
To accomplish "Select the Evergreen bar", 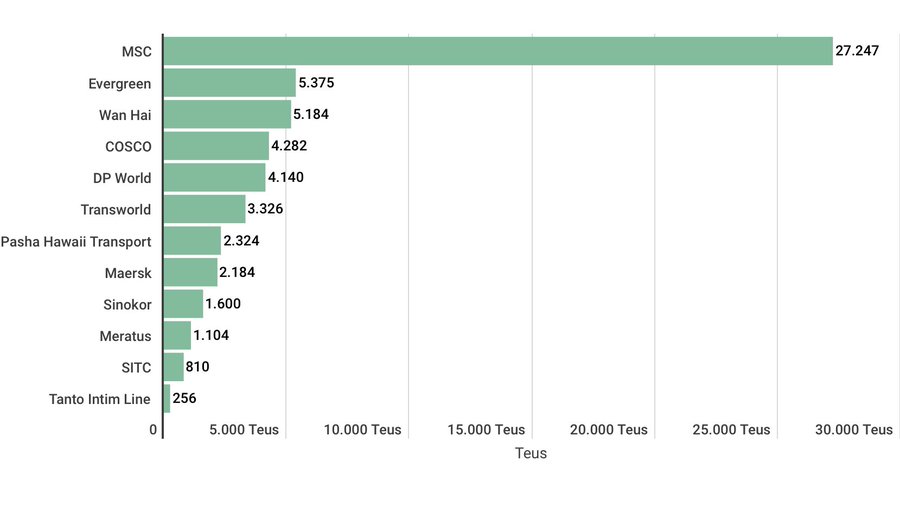I will [x=229, y=83].
